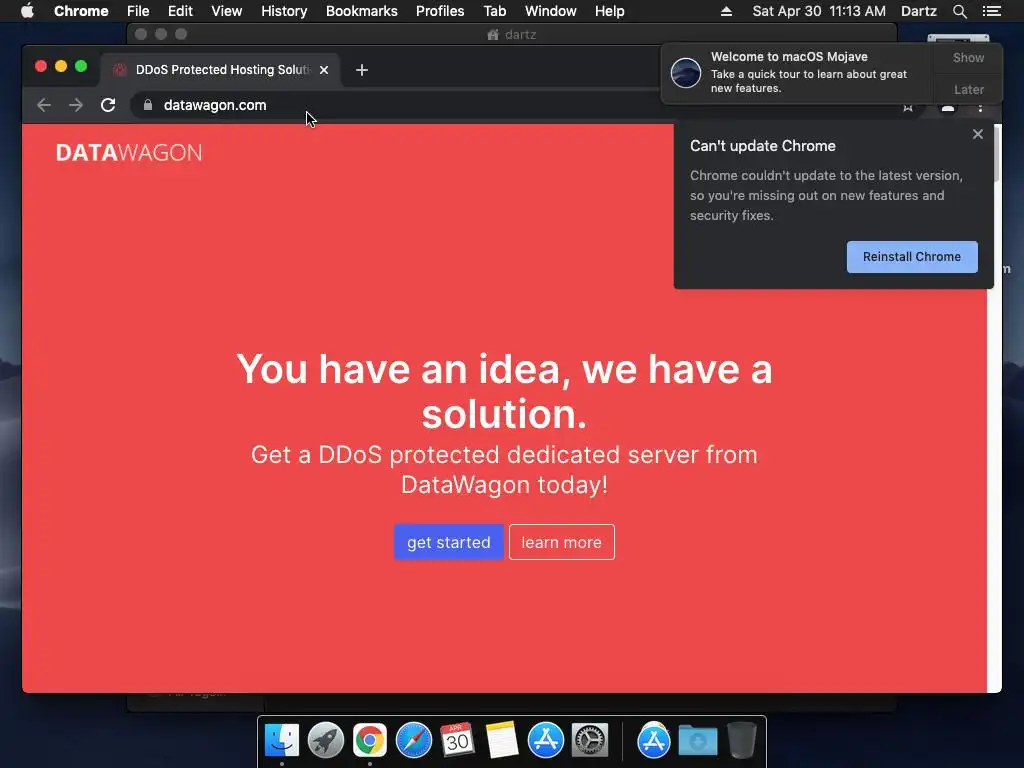
Task: Open Chrome profile avatar button
Action: pyautogui.click(x=948, y=106)
